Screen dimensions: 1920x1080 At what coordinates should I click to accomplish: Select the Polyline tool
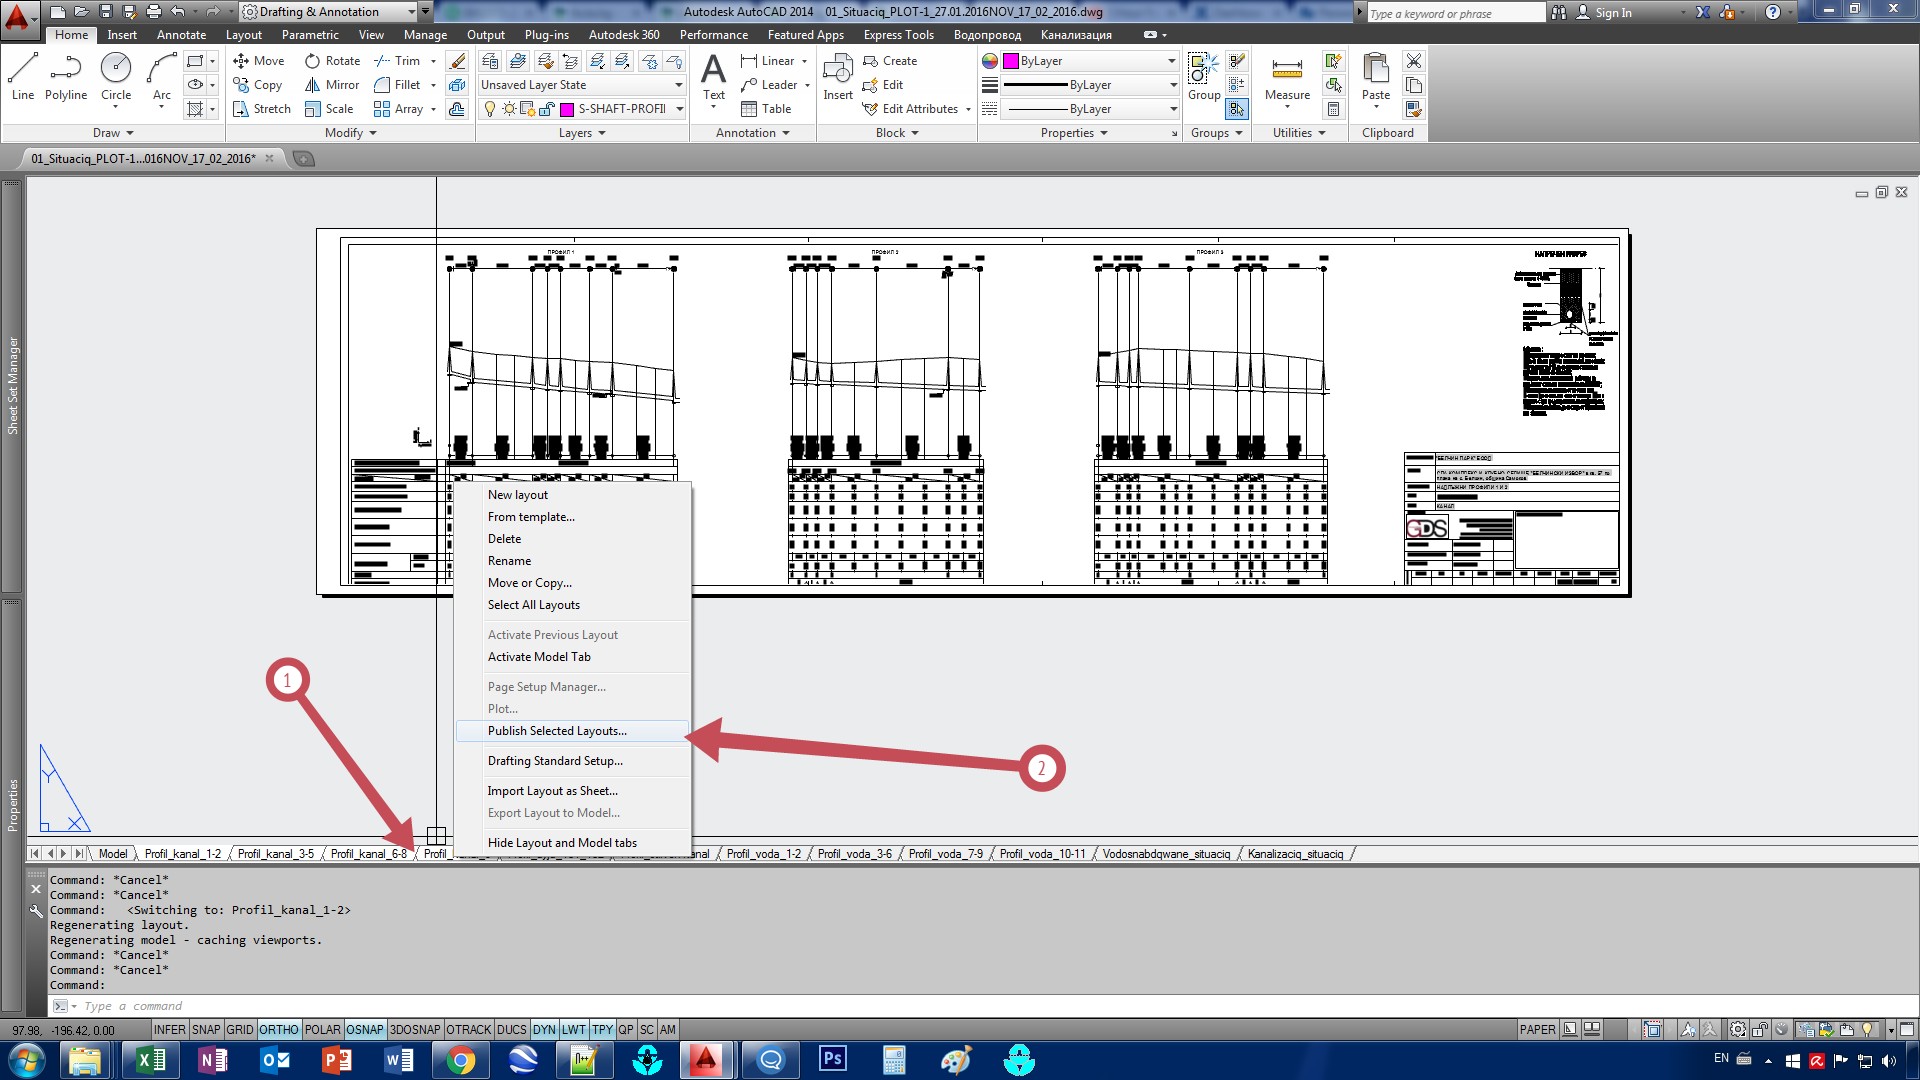(66, 78)
